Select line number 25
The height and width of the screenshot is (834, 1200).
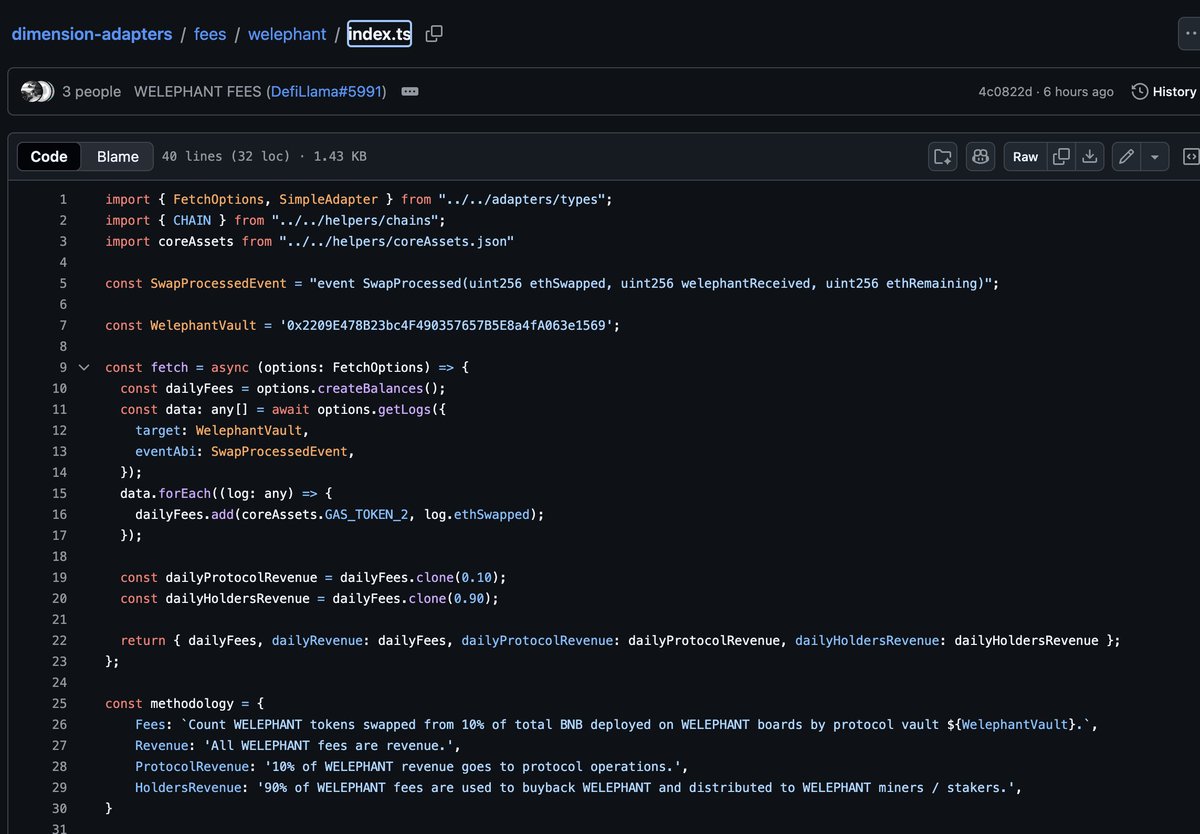click(x=59, y=703)
